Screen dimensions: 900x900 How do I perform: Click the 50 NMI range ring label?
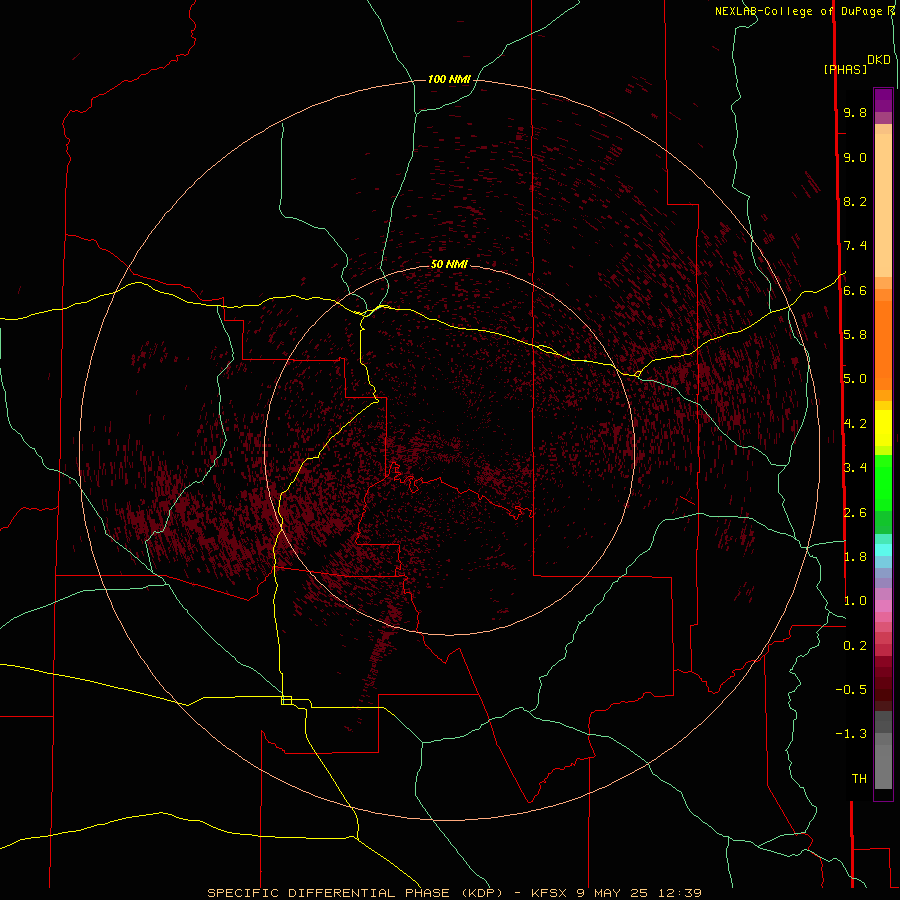[x=449, y=264]
